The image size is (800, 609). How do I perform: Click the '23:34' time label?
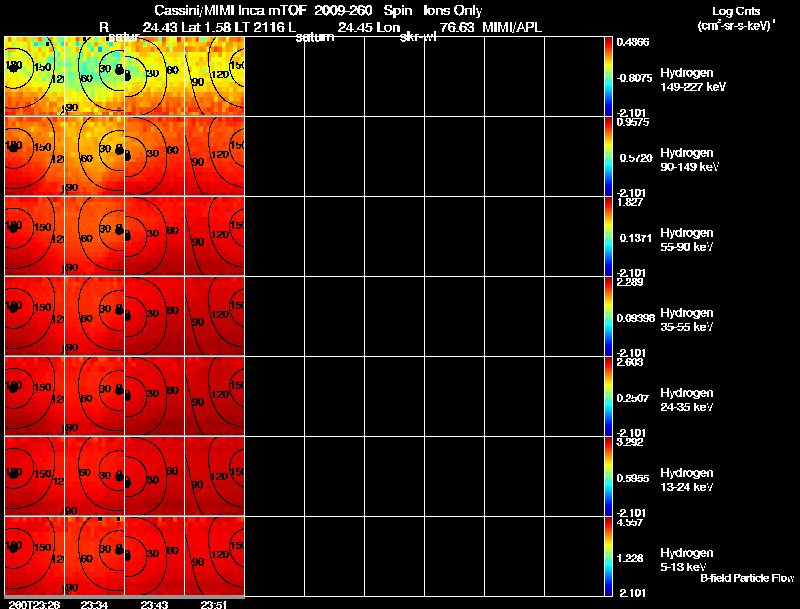click(94, 604)
